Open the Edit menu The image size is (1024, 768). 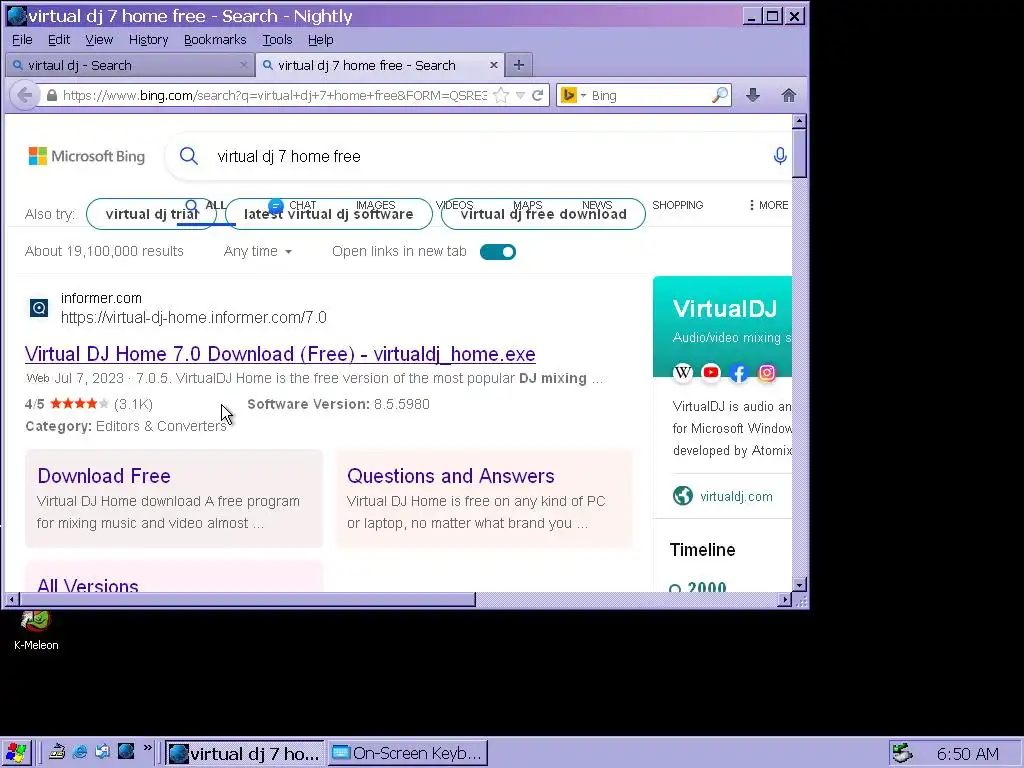pyautogui.click(x=59, y=40)
